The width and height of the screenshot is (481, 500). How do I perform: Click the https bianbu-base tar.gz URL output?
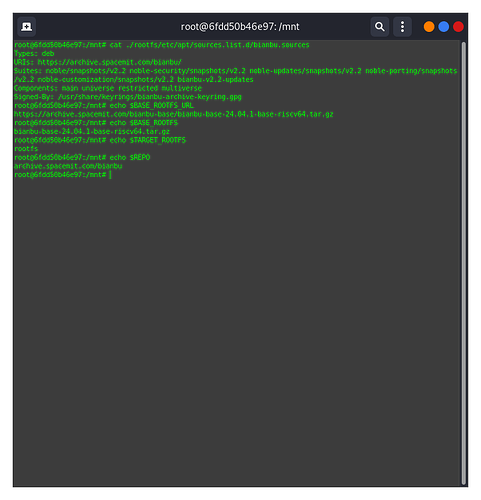(174, 114)
